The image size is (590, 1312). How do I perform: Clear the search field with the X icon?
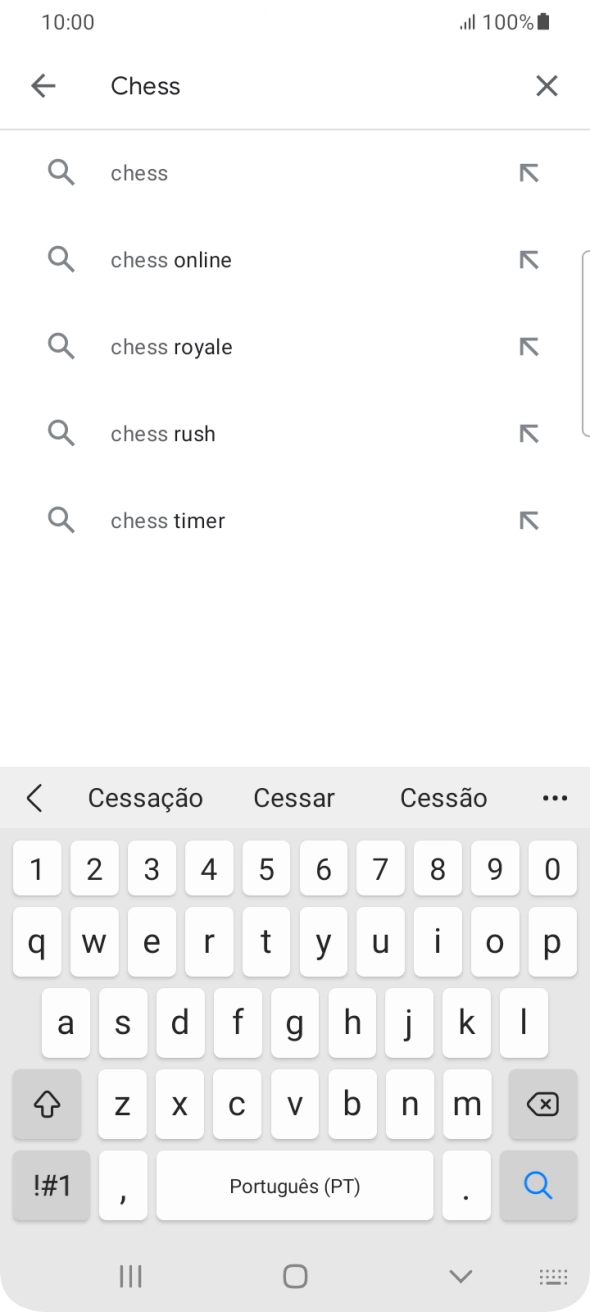point(546,86)
